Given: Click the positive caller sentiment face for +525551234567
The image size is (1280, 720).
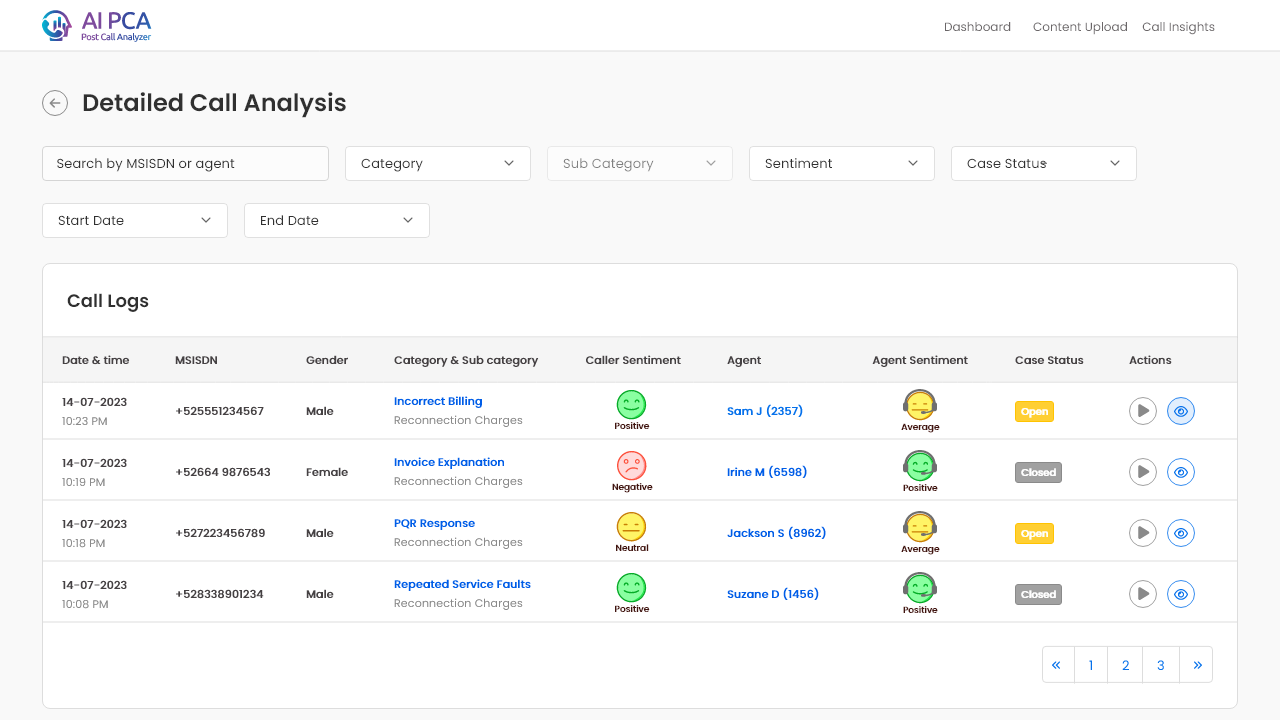Looking at the screenshot, I should pos(631,405).
